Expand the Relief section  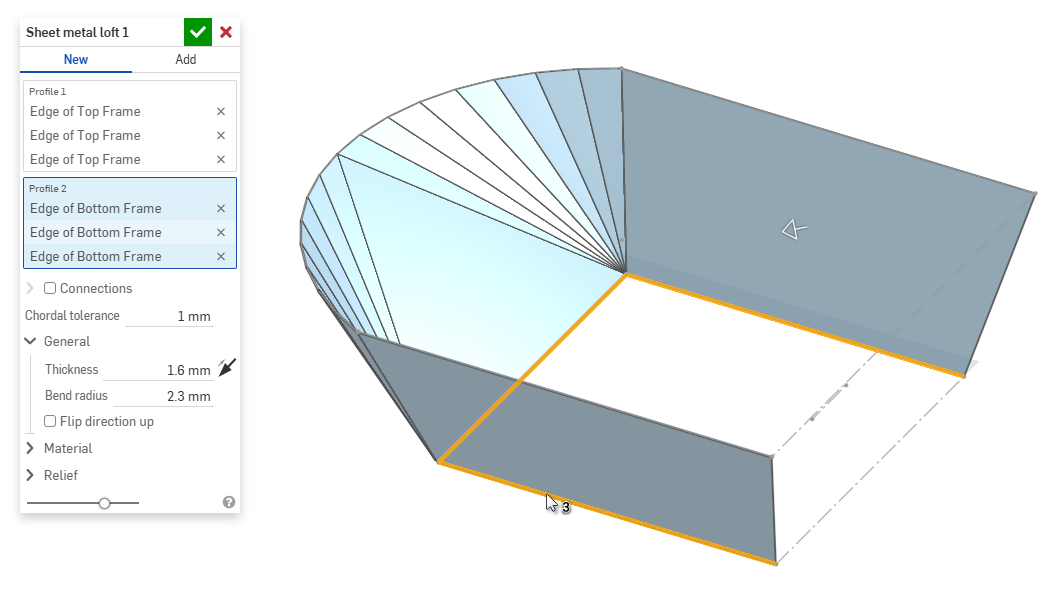pyautogui.click(x=30, y=476)
